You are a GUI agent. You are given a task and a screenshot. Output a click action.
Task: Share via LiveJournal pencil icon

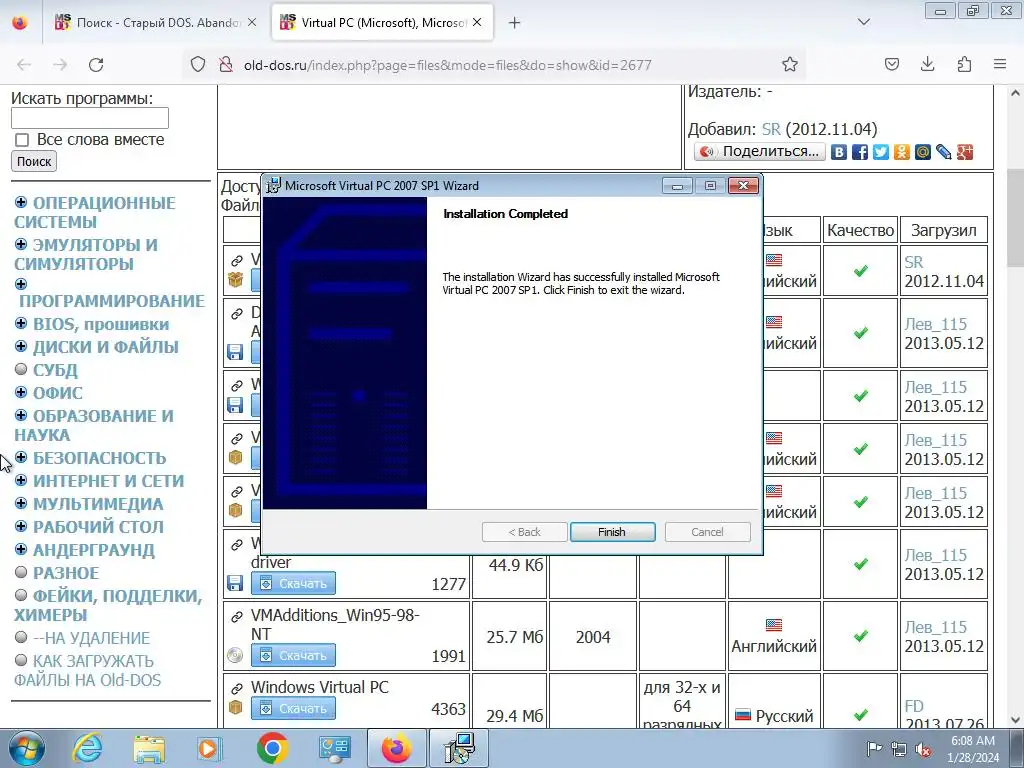pos(943,152)
